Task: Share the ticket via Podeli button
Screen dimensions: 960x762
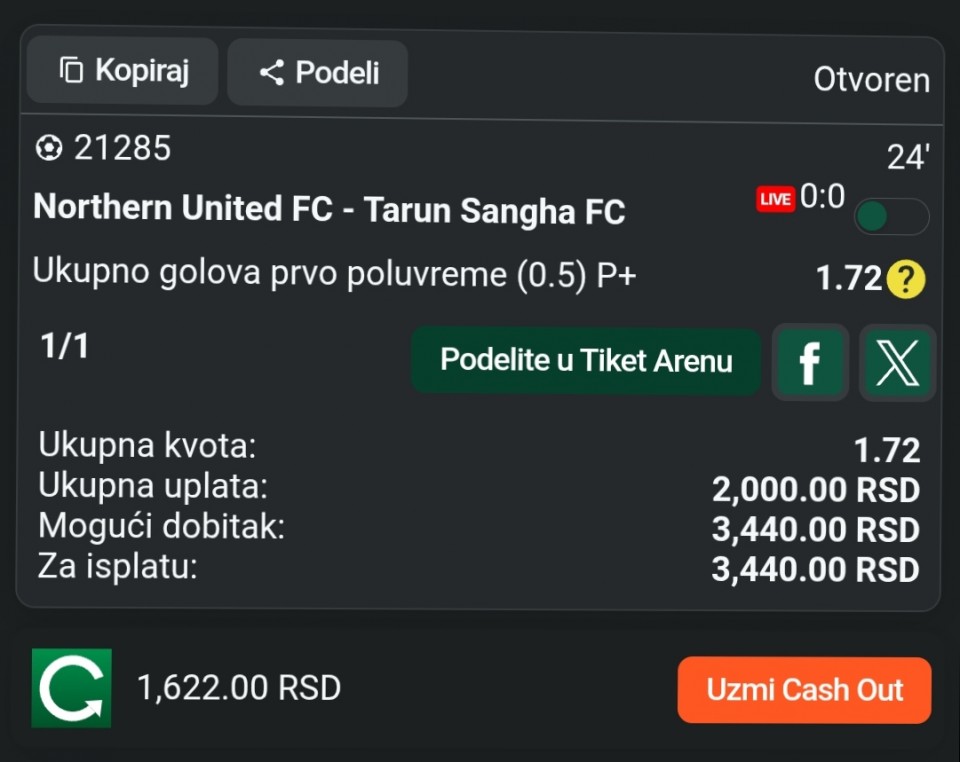Action: pyautogui.click(x=317, y=73)
